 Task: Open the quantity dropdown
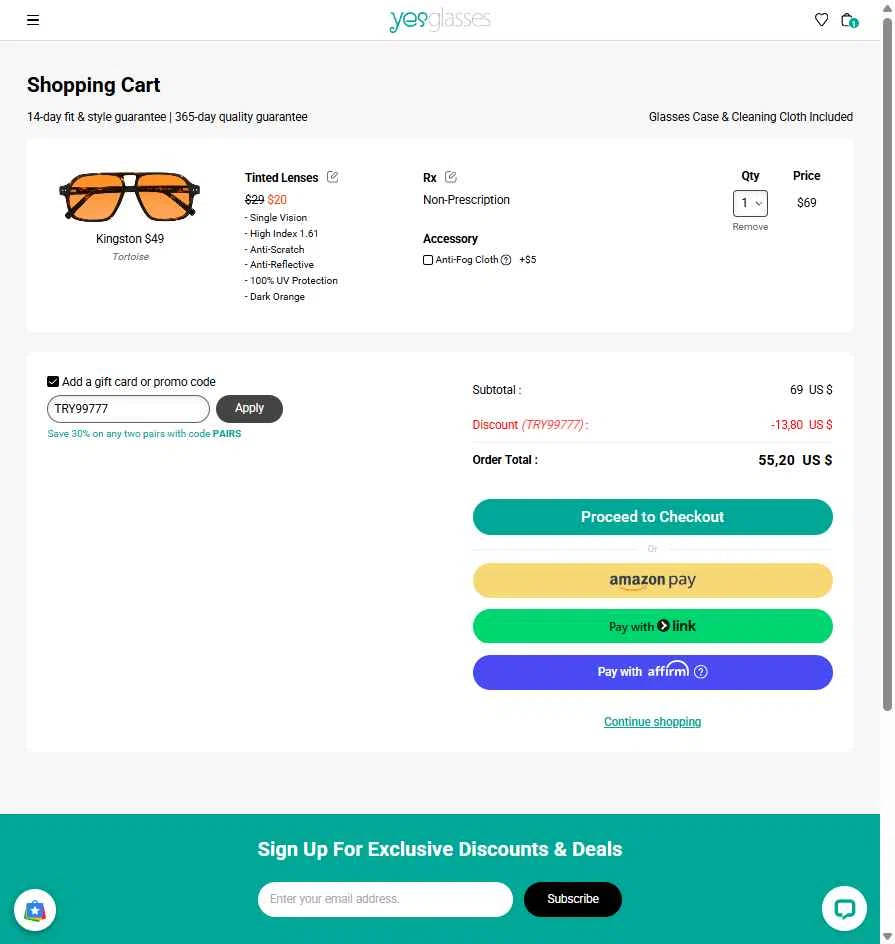(750, 203)
